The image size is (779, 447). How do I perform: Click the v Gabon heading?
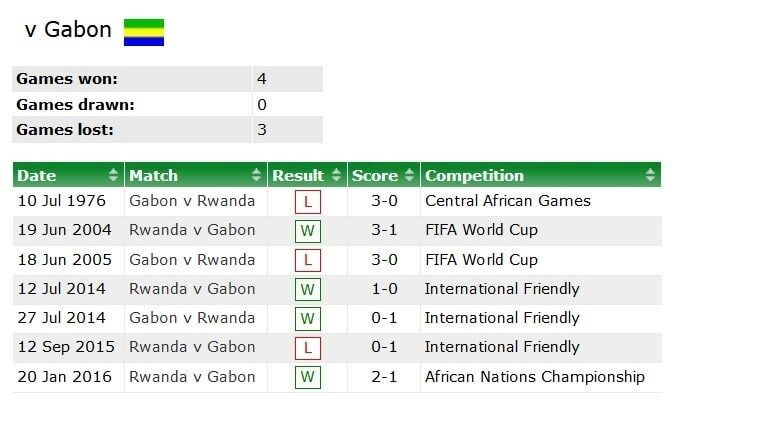click(68, 30)
